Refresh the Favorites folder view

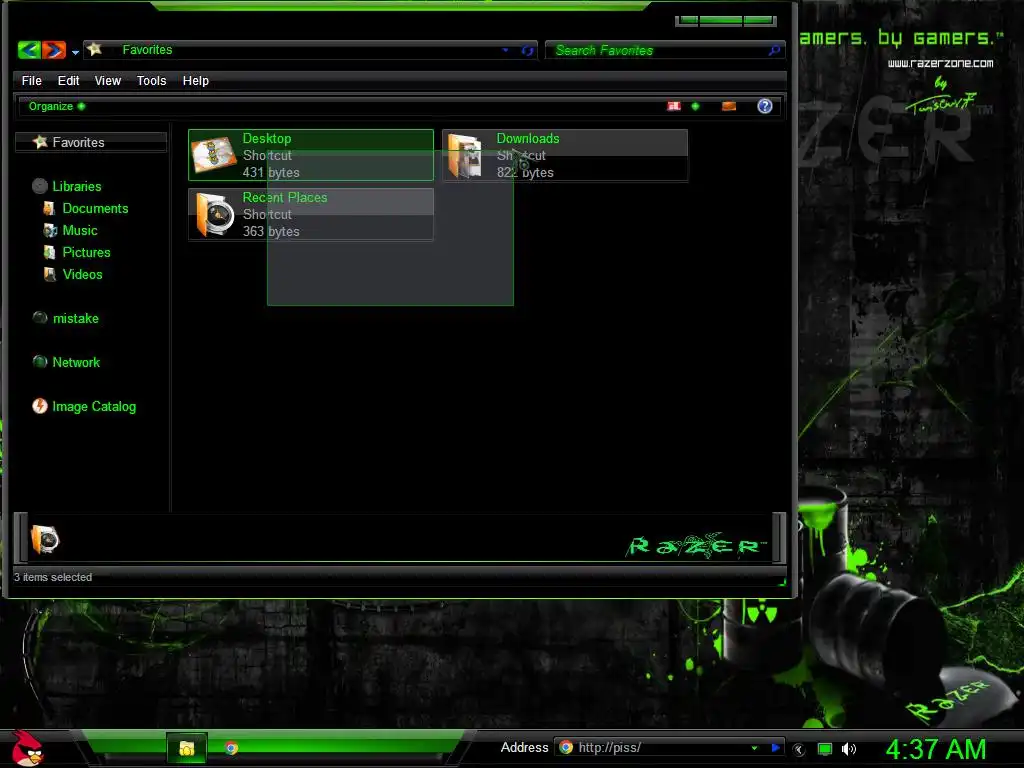pos(527,50)
